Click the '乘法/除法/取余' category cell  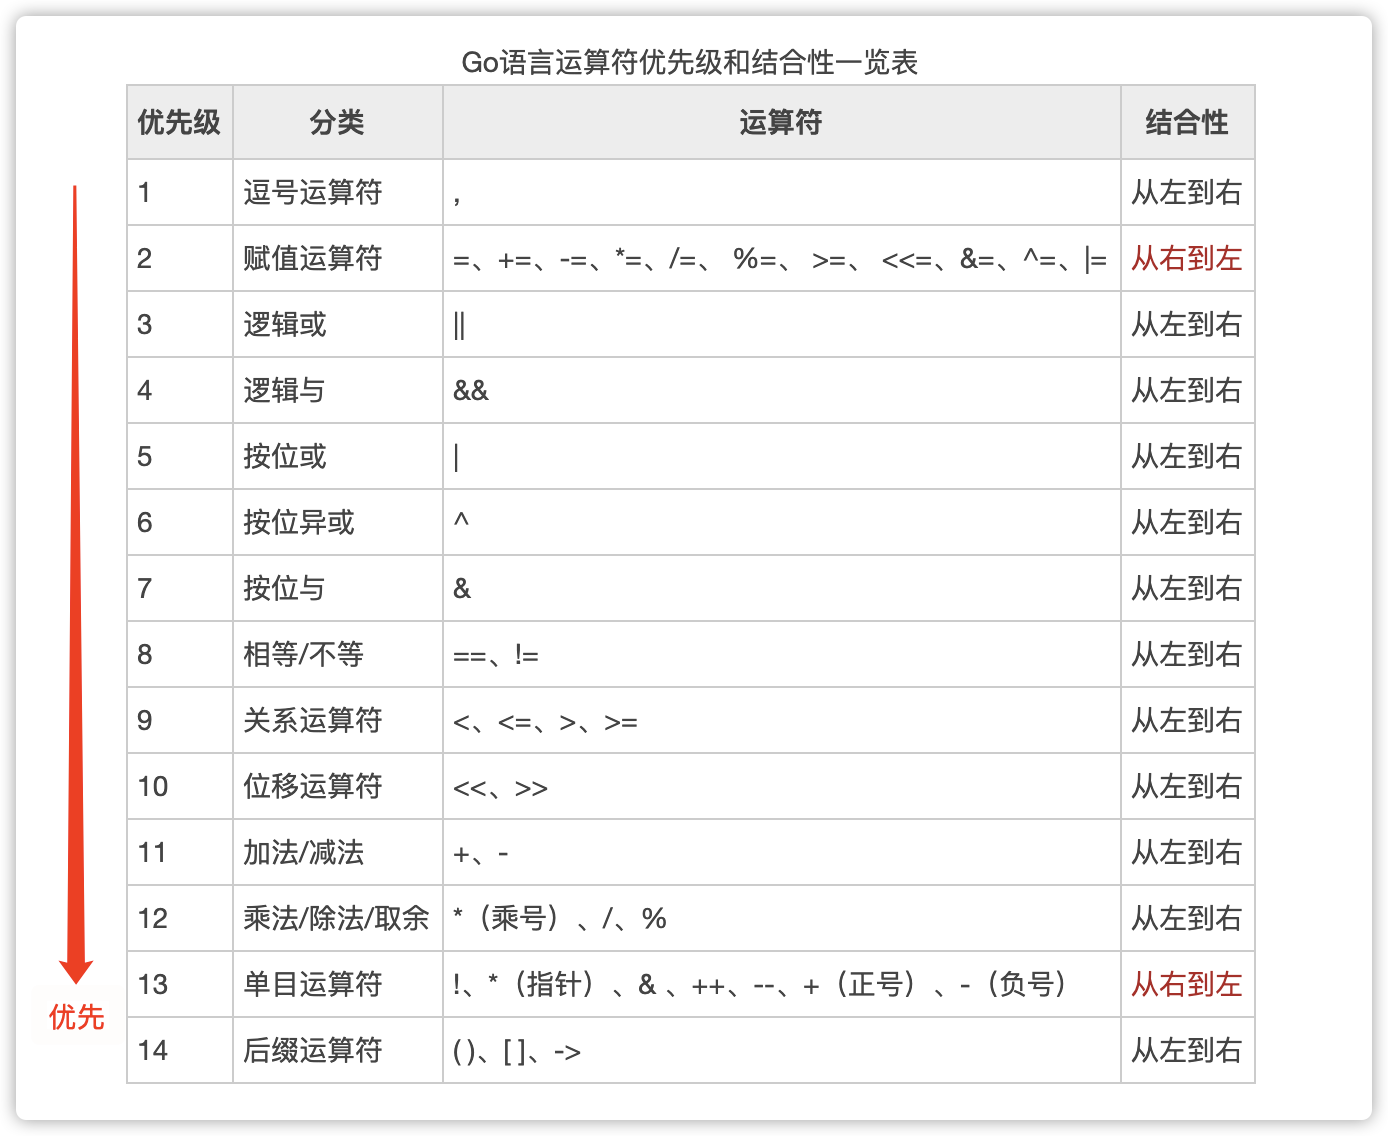[x=338, y=918]
